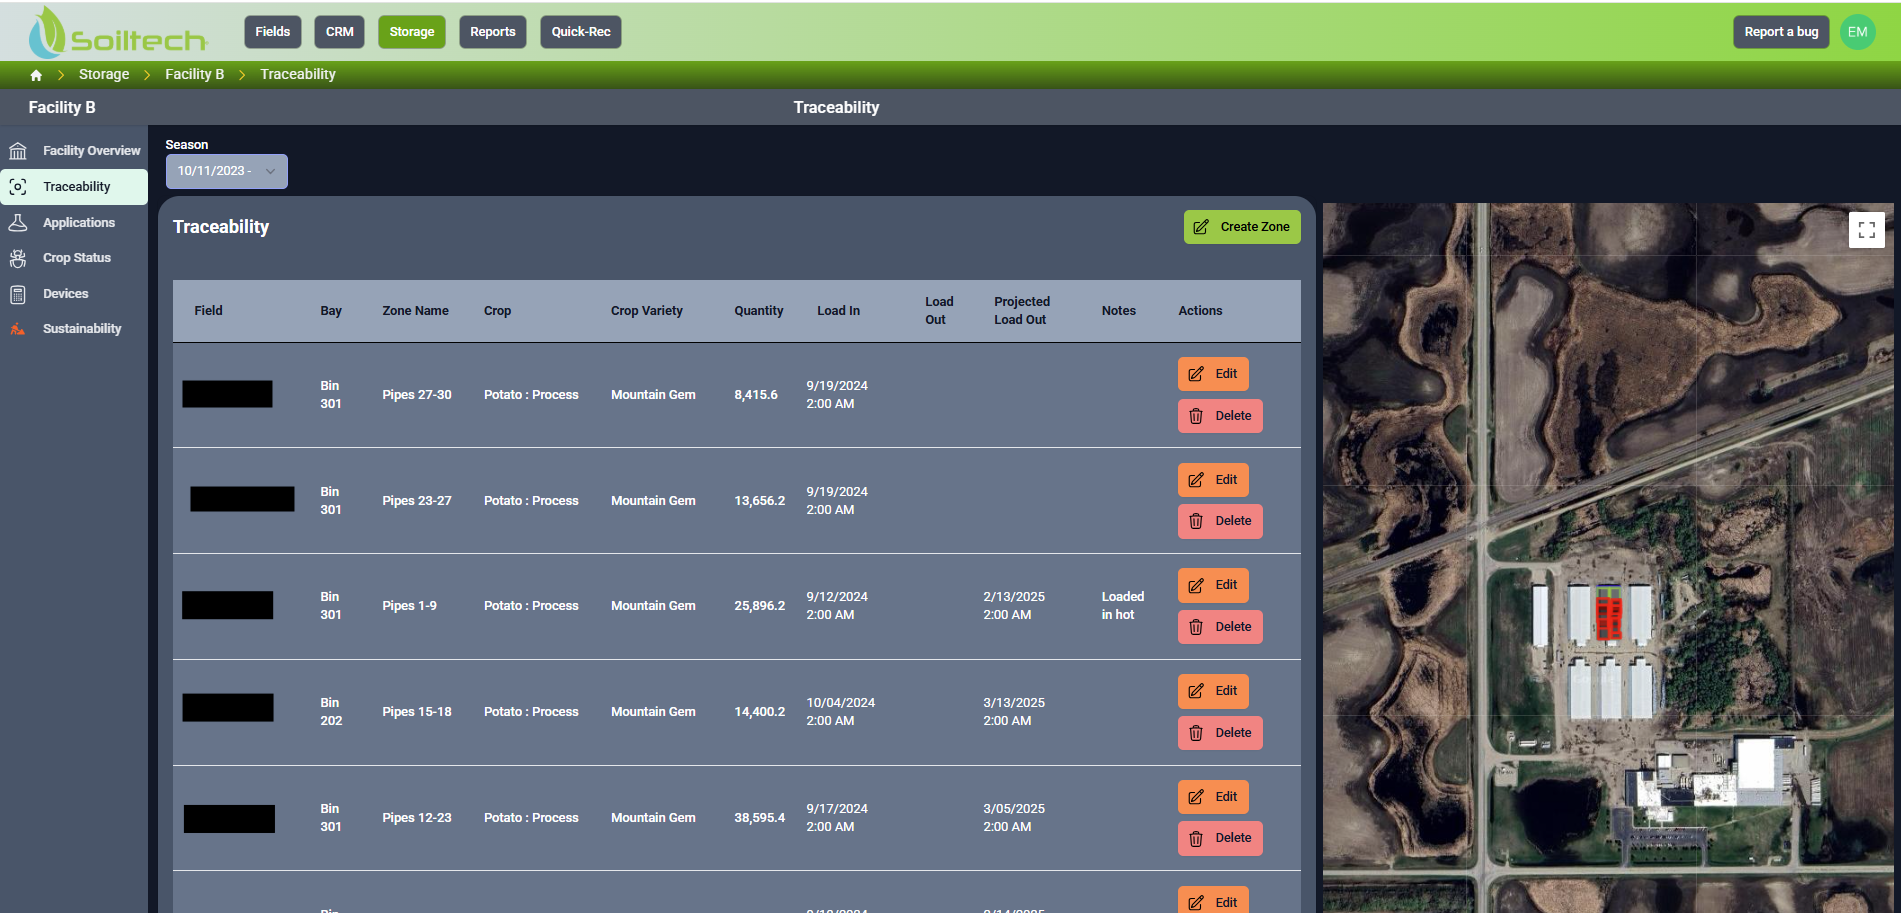Edit the Pipes 27-30 zone
This screenshot has width=1901, height=913.
[1213, 374]
